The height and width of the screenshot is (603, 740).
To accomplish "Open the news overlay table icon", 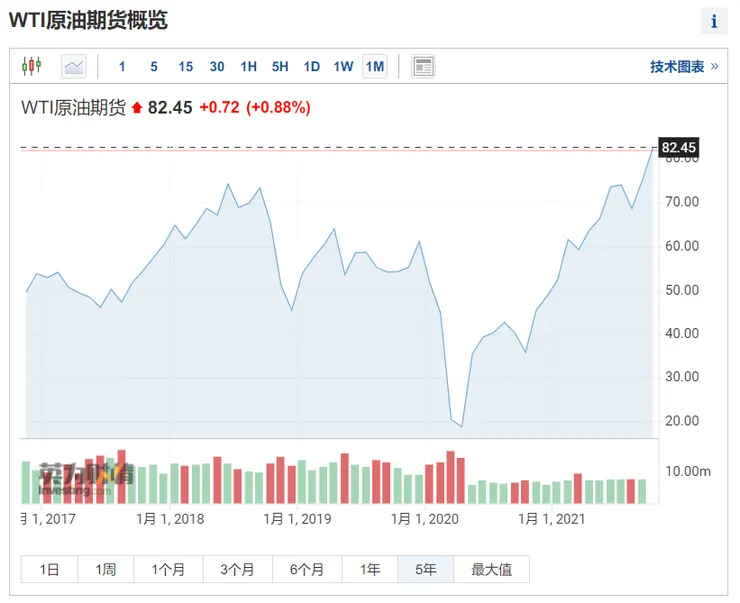I will point(423,67).
